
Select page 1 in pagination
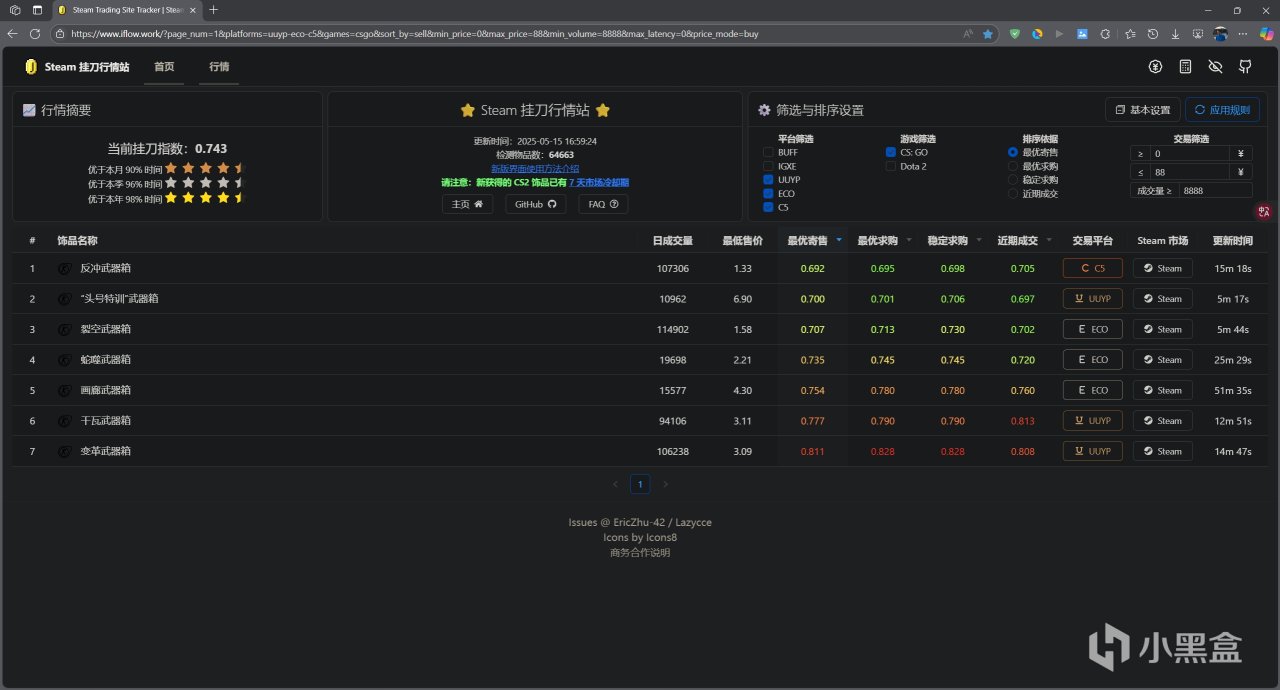[x=641, y=484]
